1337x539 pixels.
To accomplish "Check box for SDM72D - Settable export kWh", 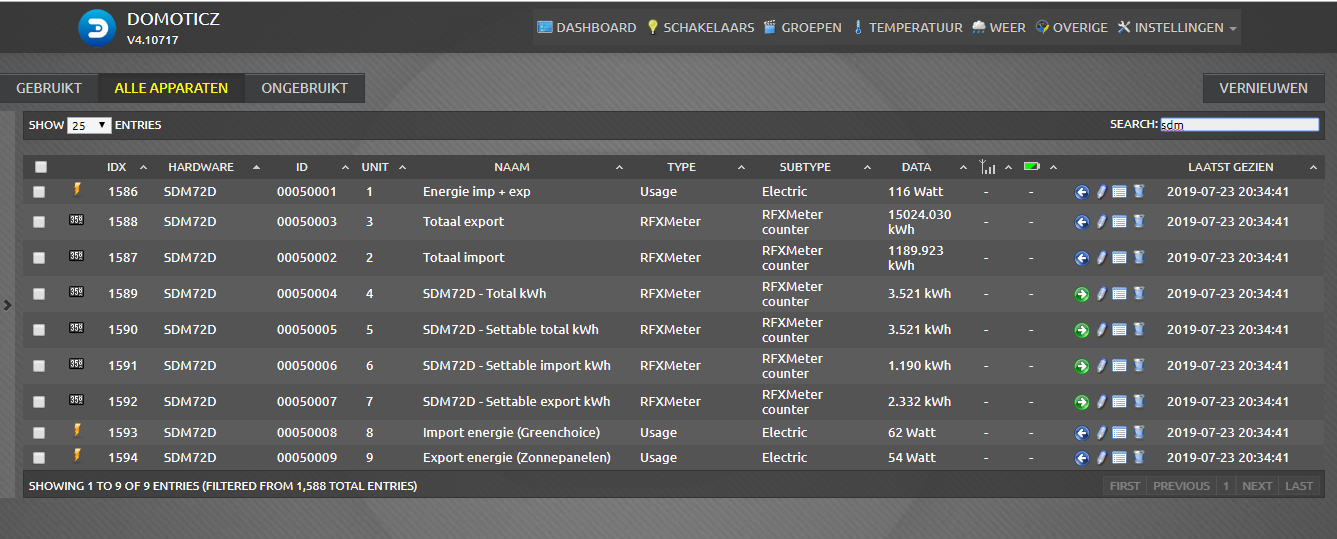I will tap(39, 402).
